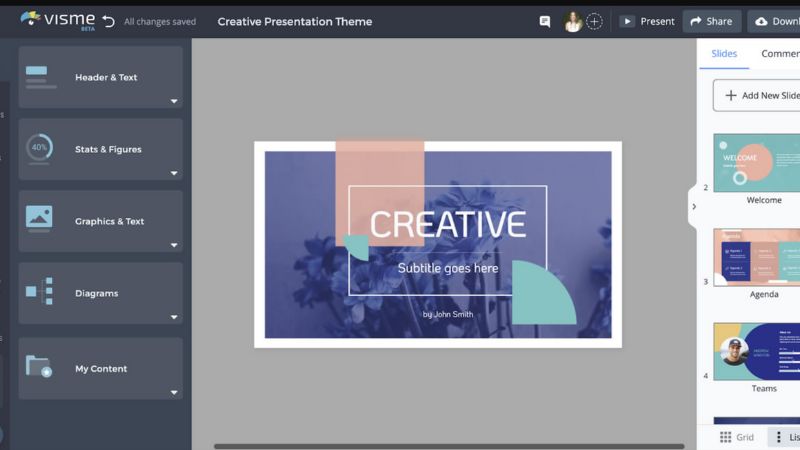800x450 pixels.
Task: Switch to List view
Action: [783, 437]
